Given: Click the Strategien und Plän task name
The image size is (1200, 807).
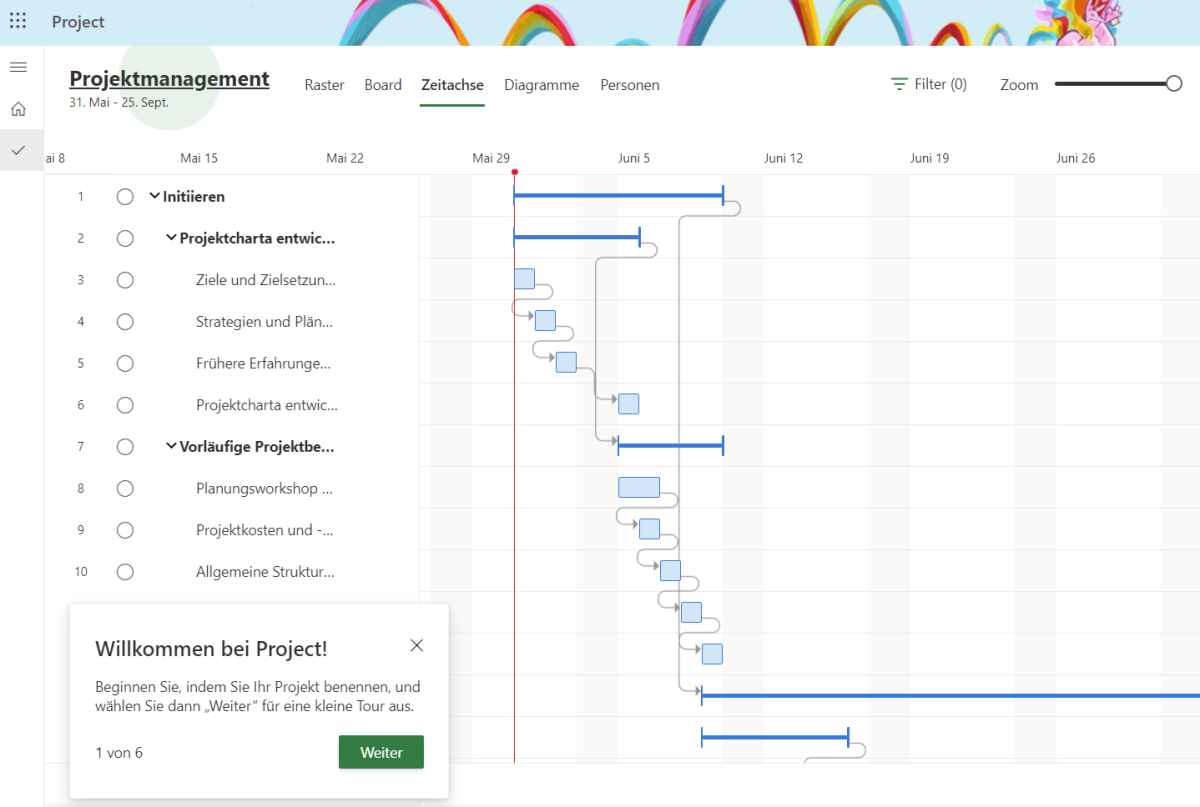Looking at the screenshot, I should click(264, 322).
